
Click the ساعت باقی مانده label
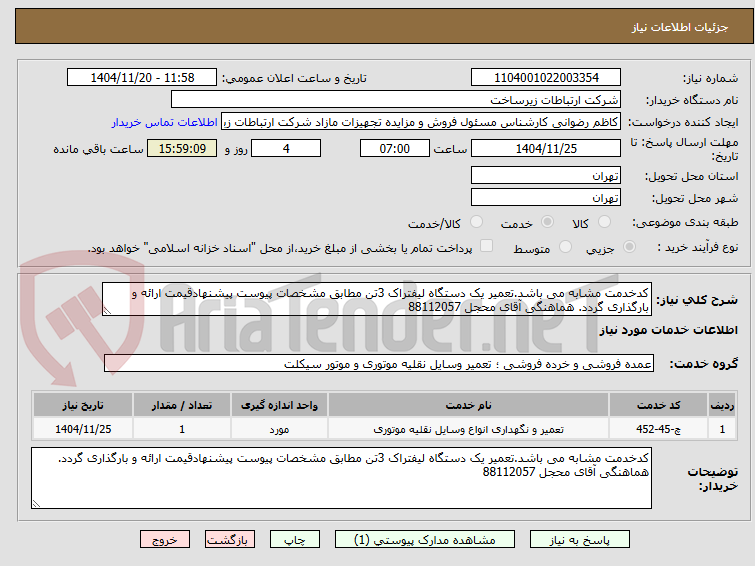point(98,149)
